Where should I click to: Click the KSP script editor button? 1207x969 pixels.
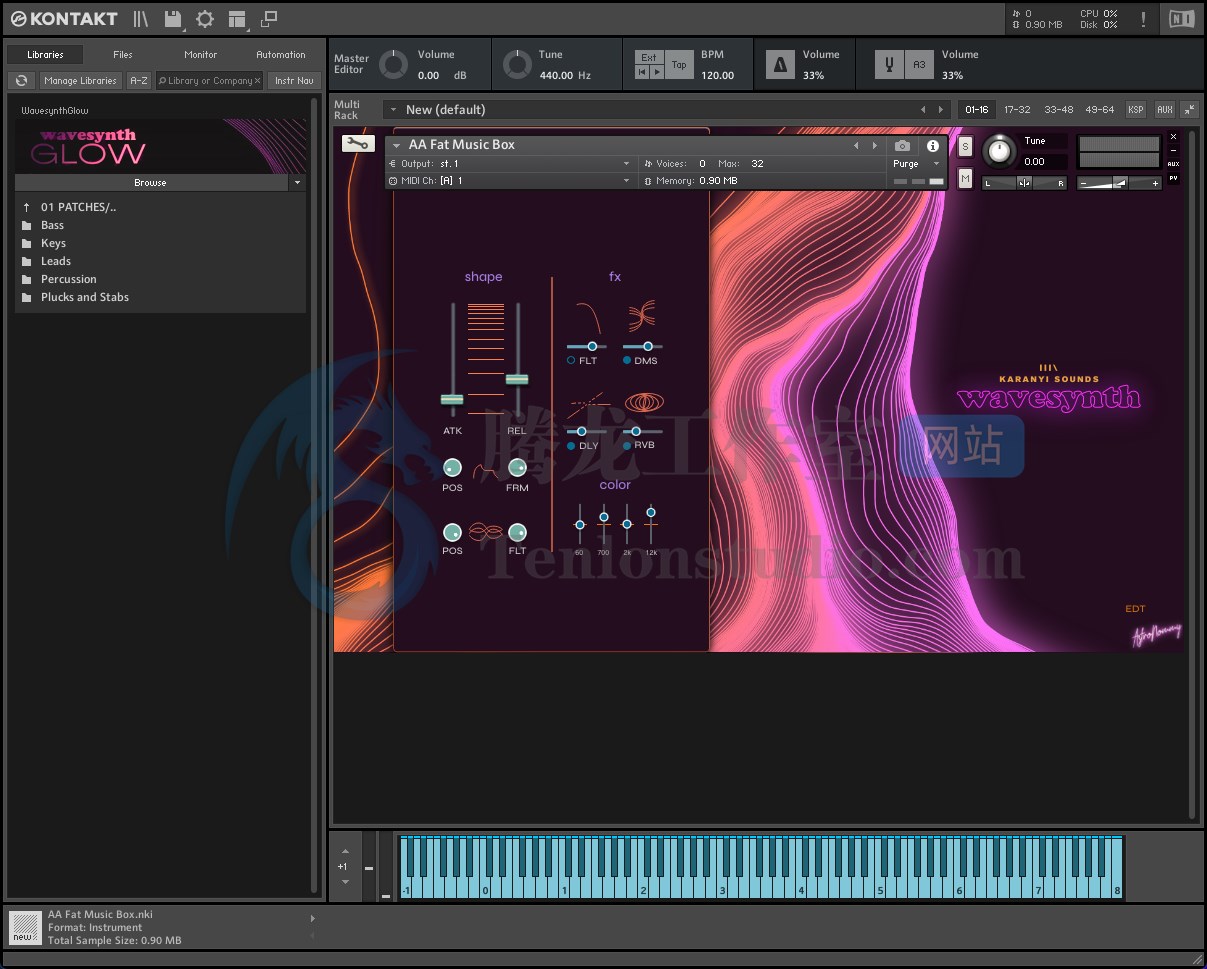coord(1136,110)
